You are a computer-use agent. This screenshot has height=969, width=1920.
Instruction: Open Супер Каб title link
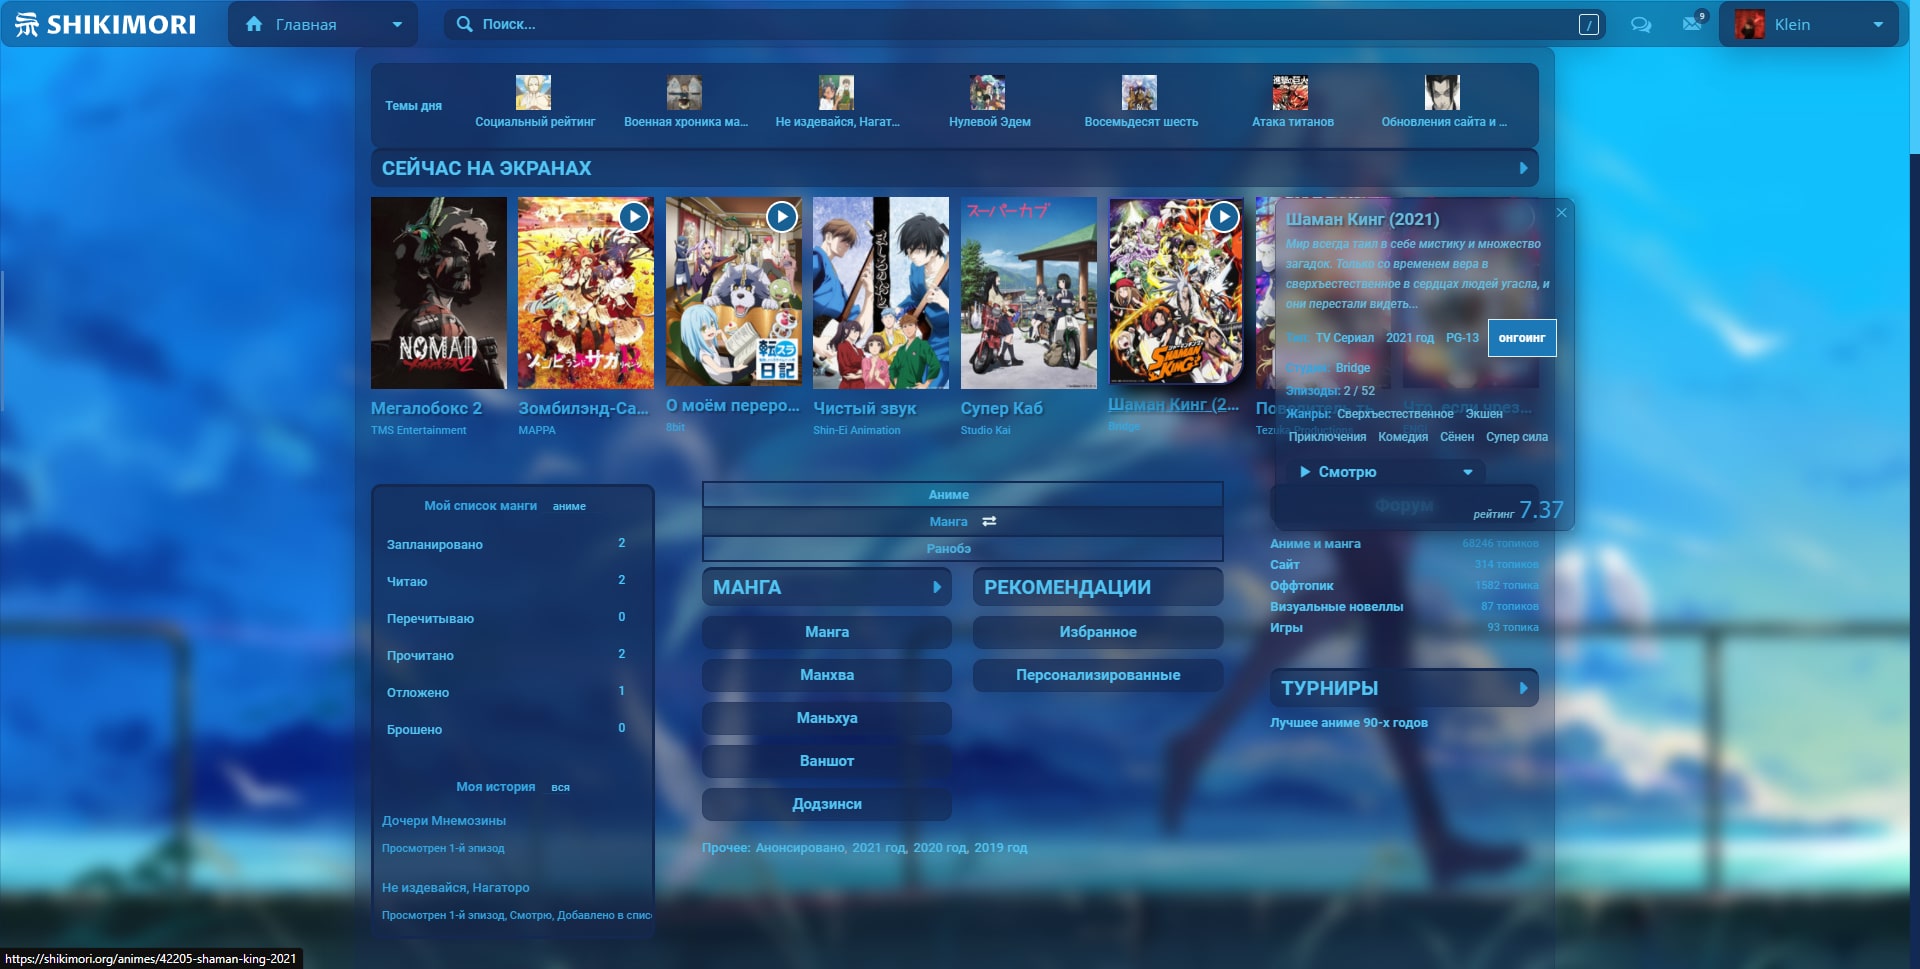[x=1002, y=408]
